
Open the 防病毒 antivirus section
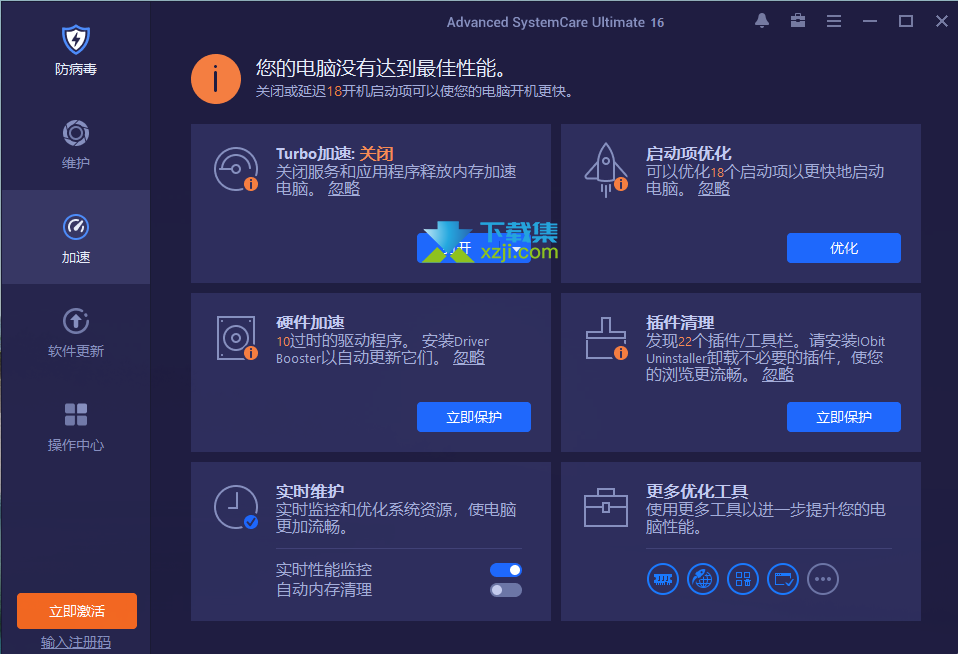[x=76, y=50]
